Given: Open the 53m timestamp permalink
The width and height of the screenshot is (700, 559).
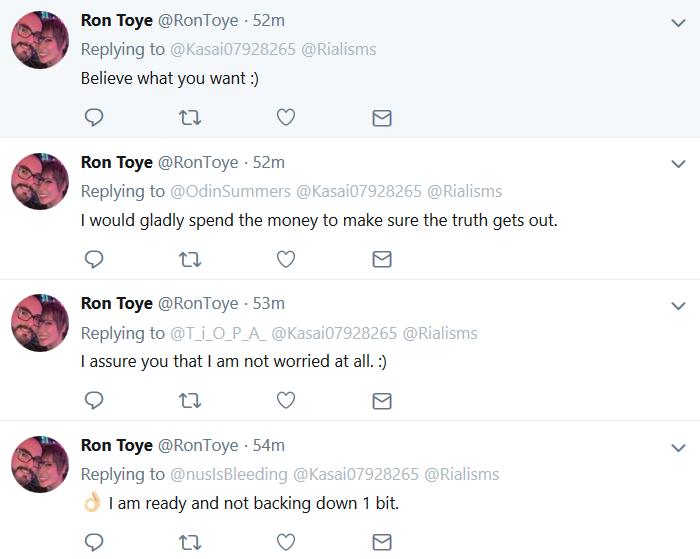Looking at the screenshot, I should click(269, 304).
